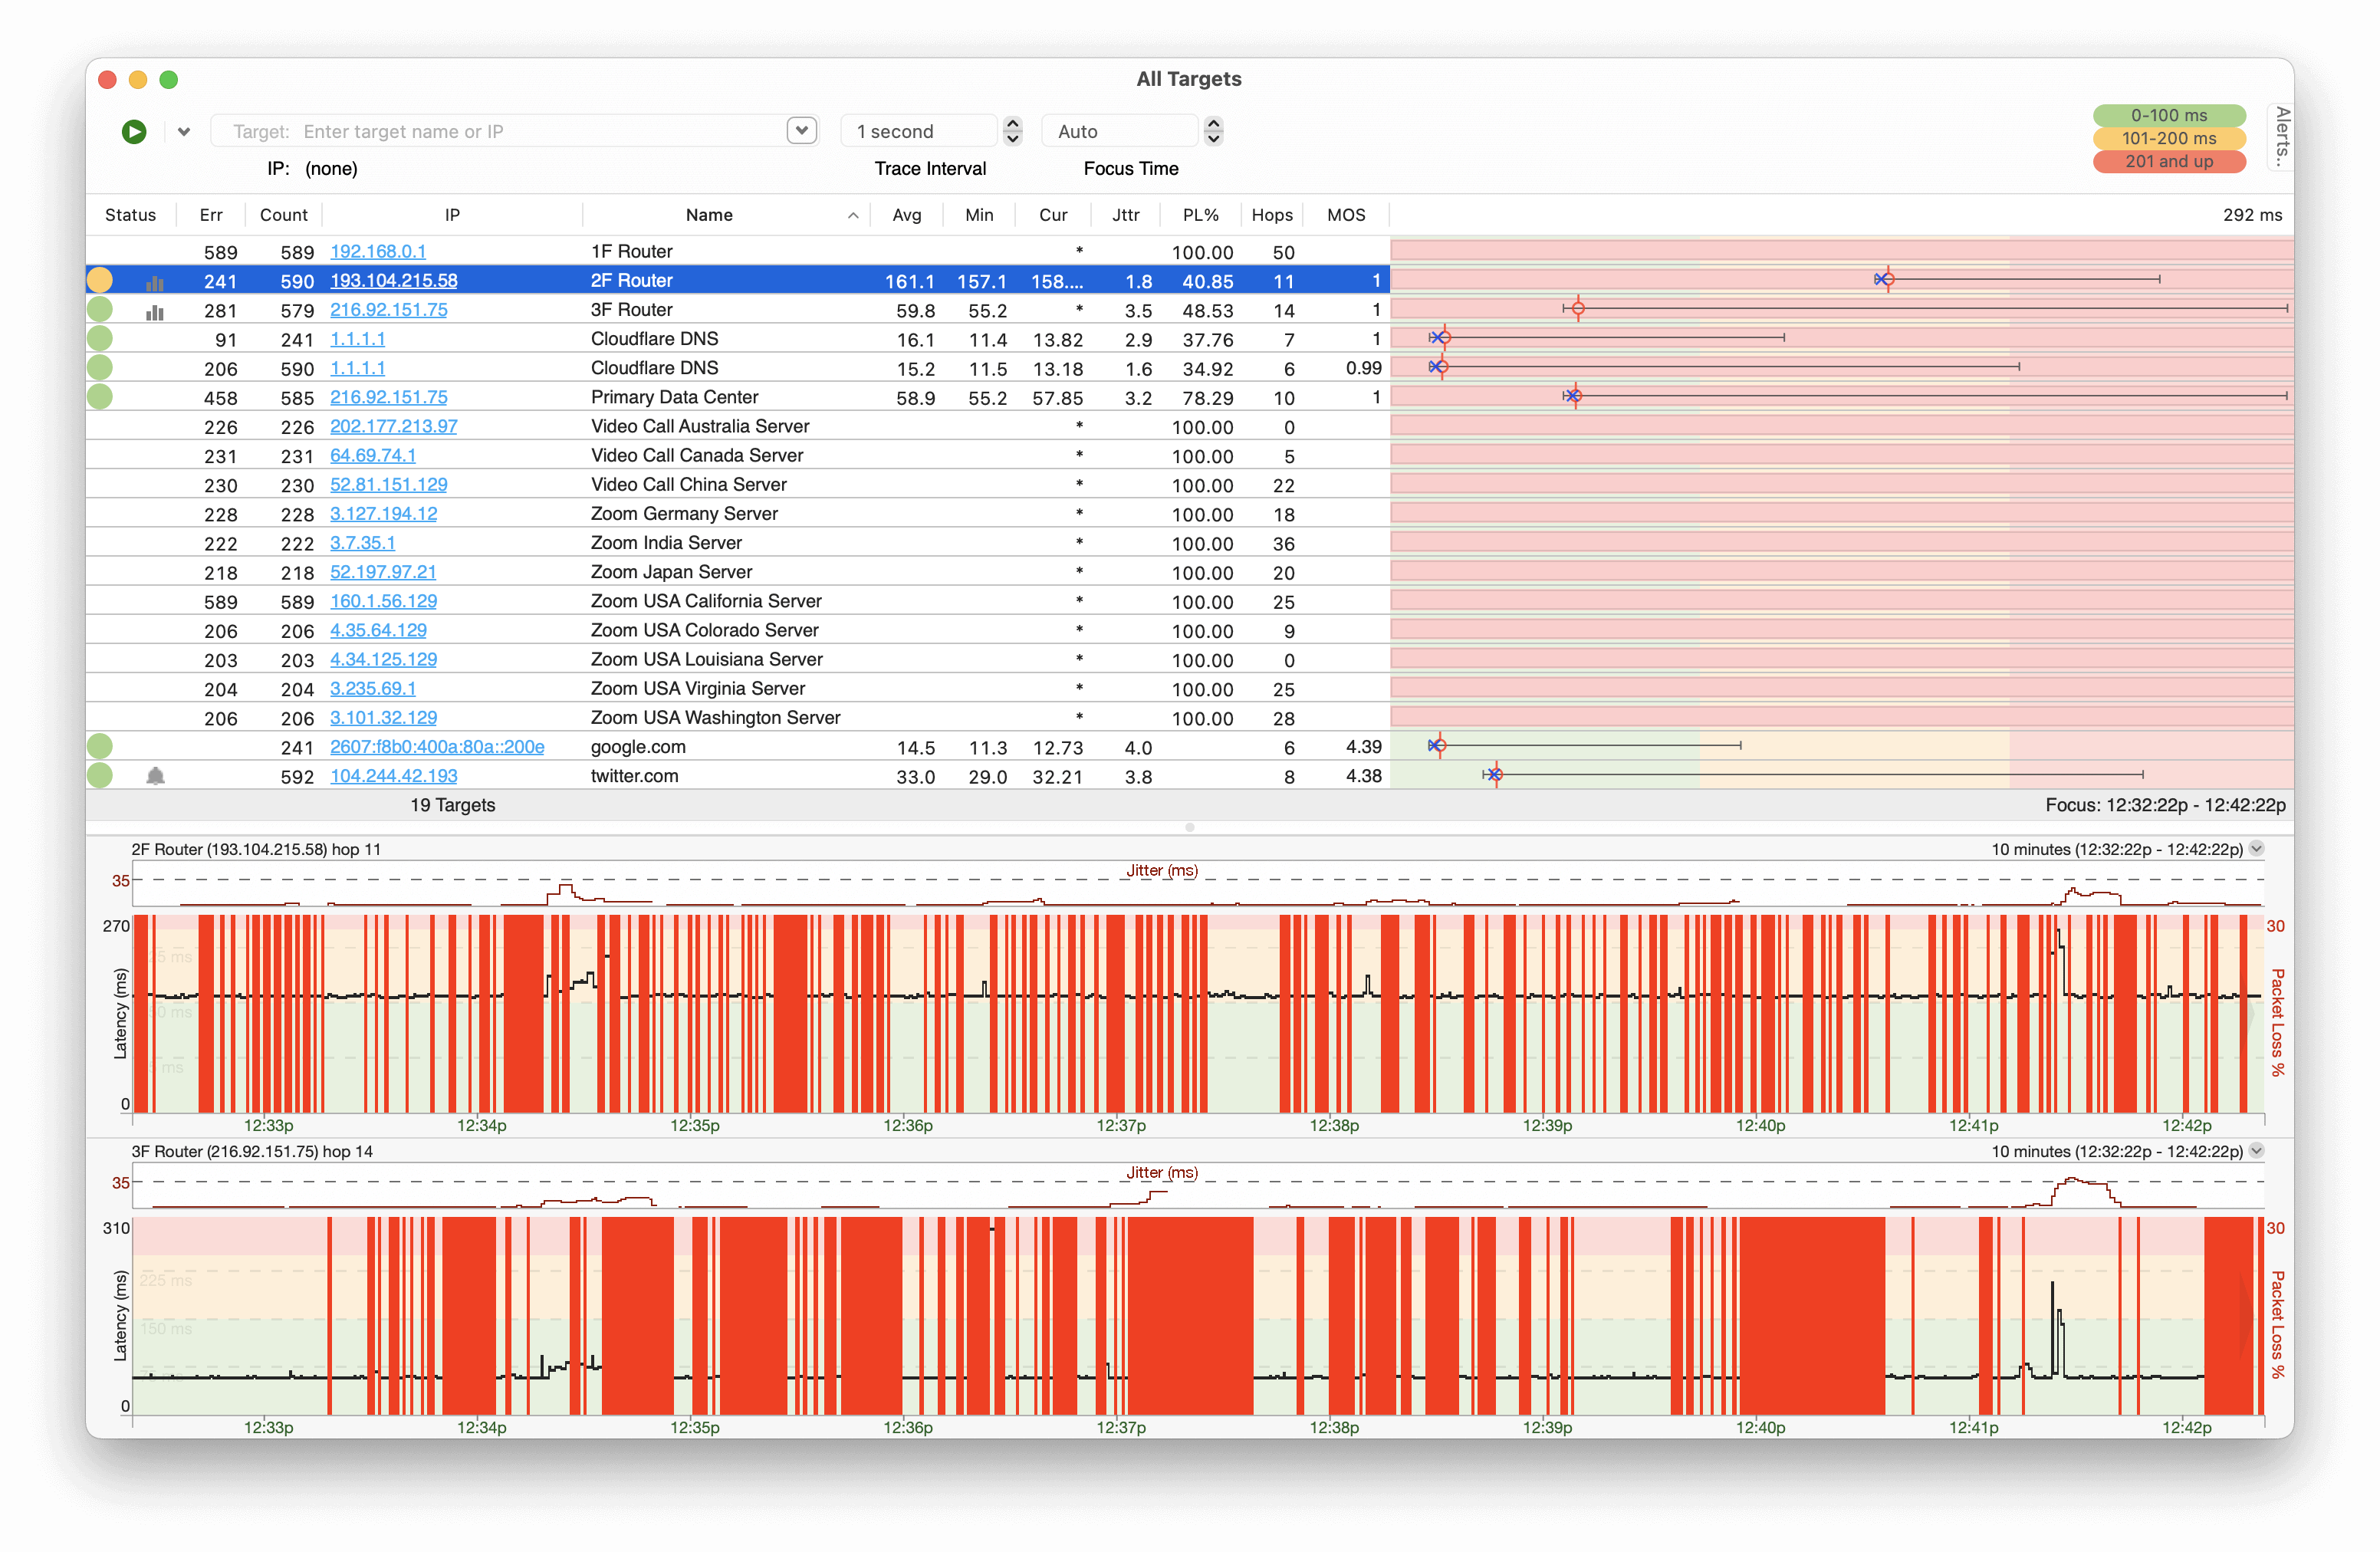Expand the target history dropdown
The width and height of the screenshot is (2380, 1552).
pyautogui.click(x=802, y=130)
